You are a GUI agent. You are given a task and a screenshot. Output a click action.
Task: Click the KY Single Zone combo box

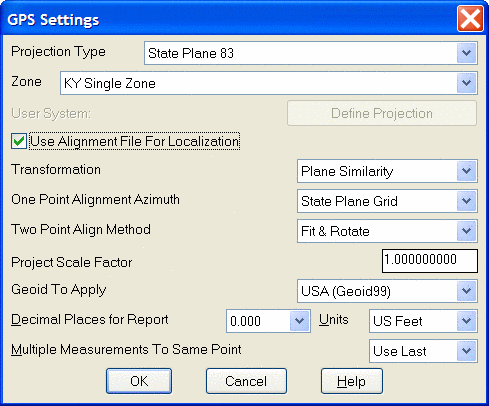click(269, 83)
